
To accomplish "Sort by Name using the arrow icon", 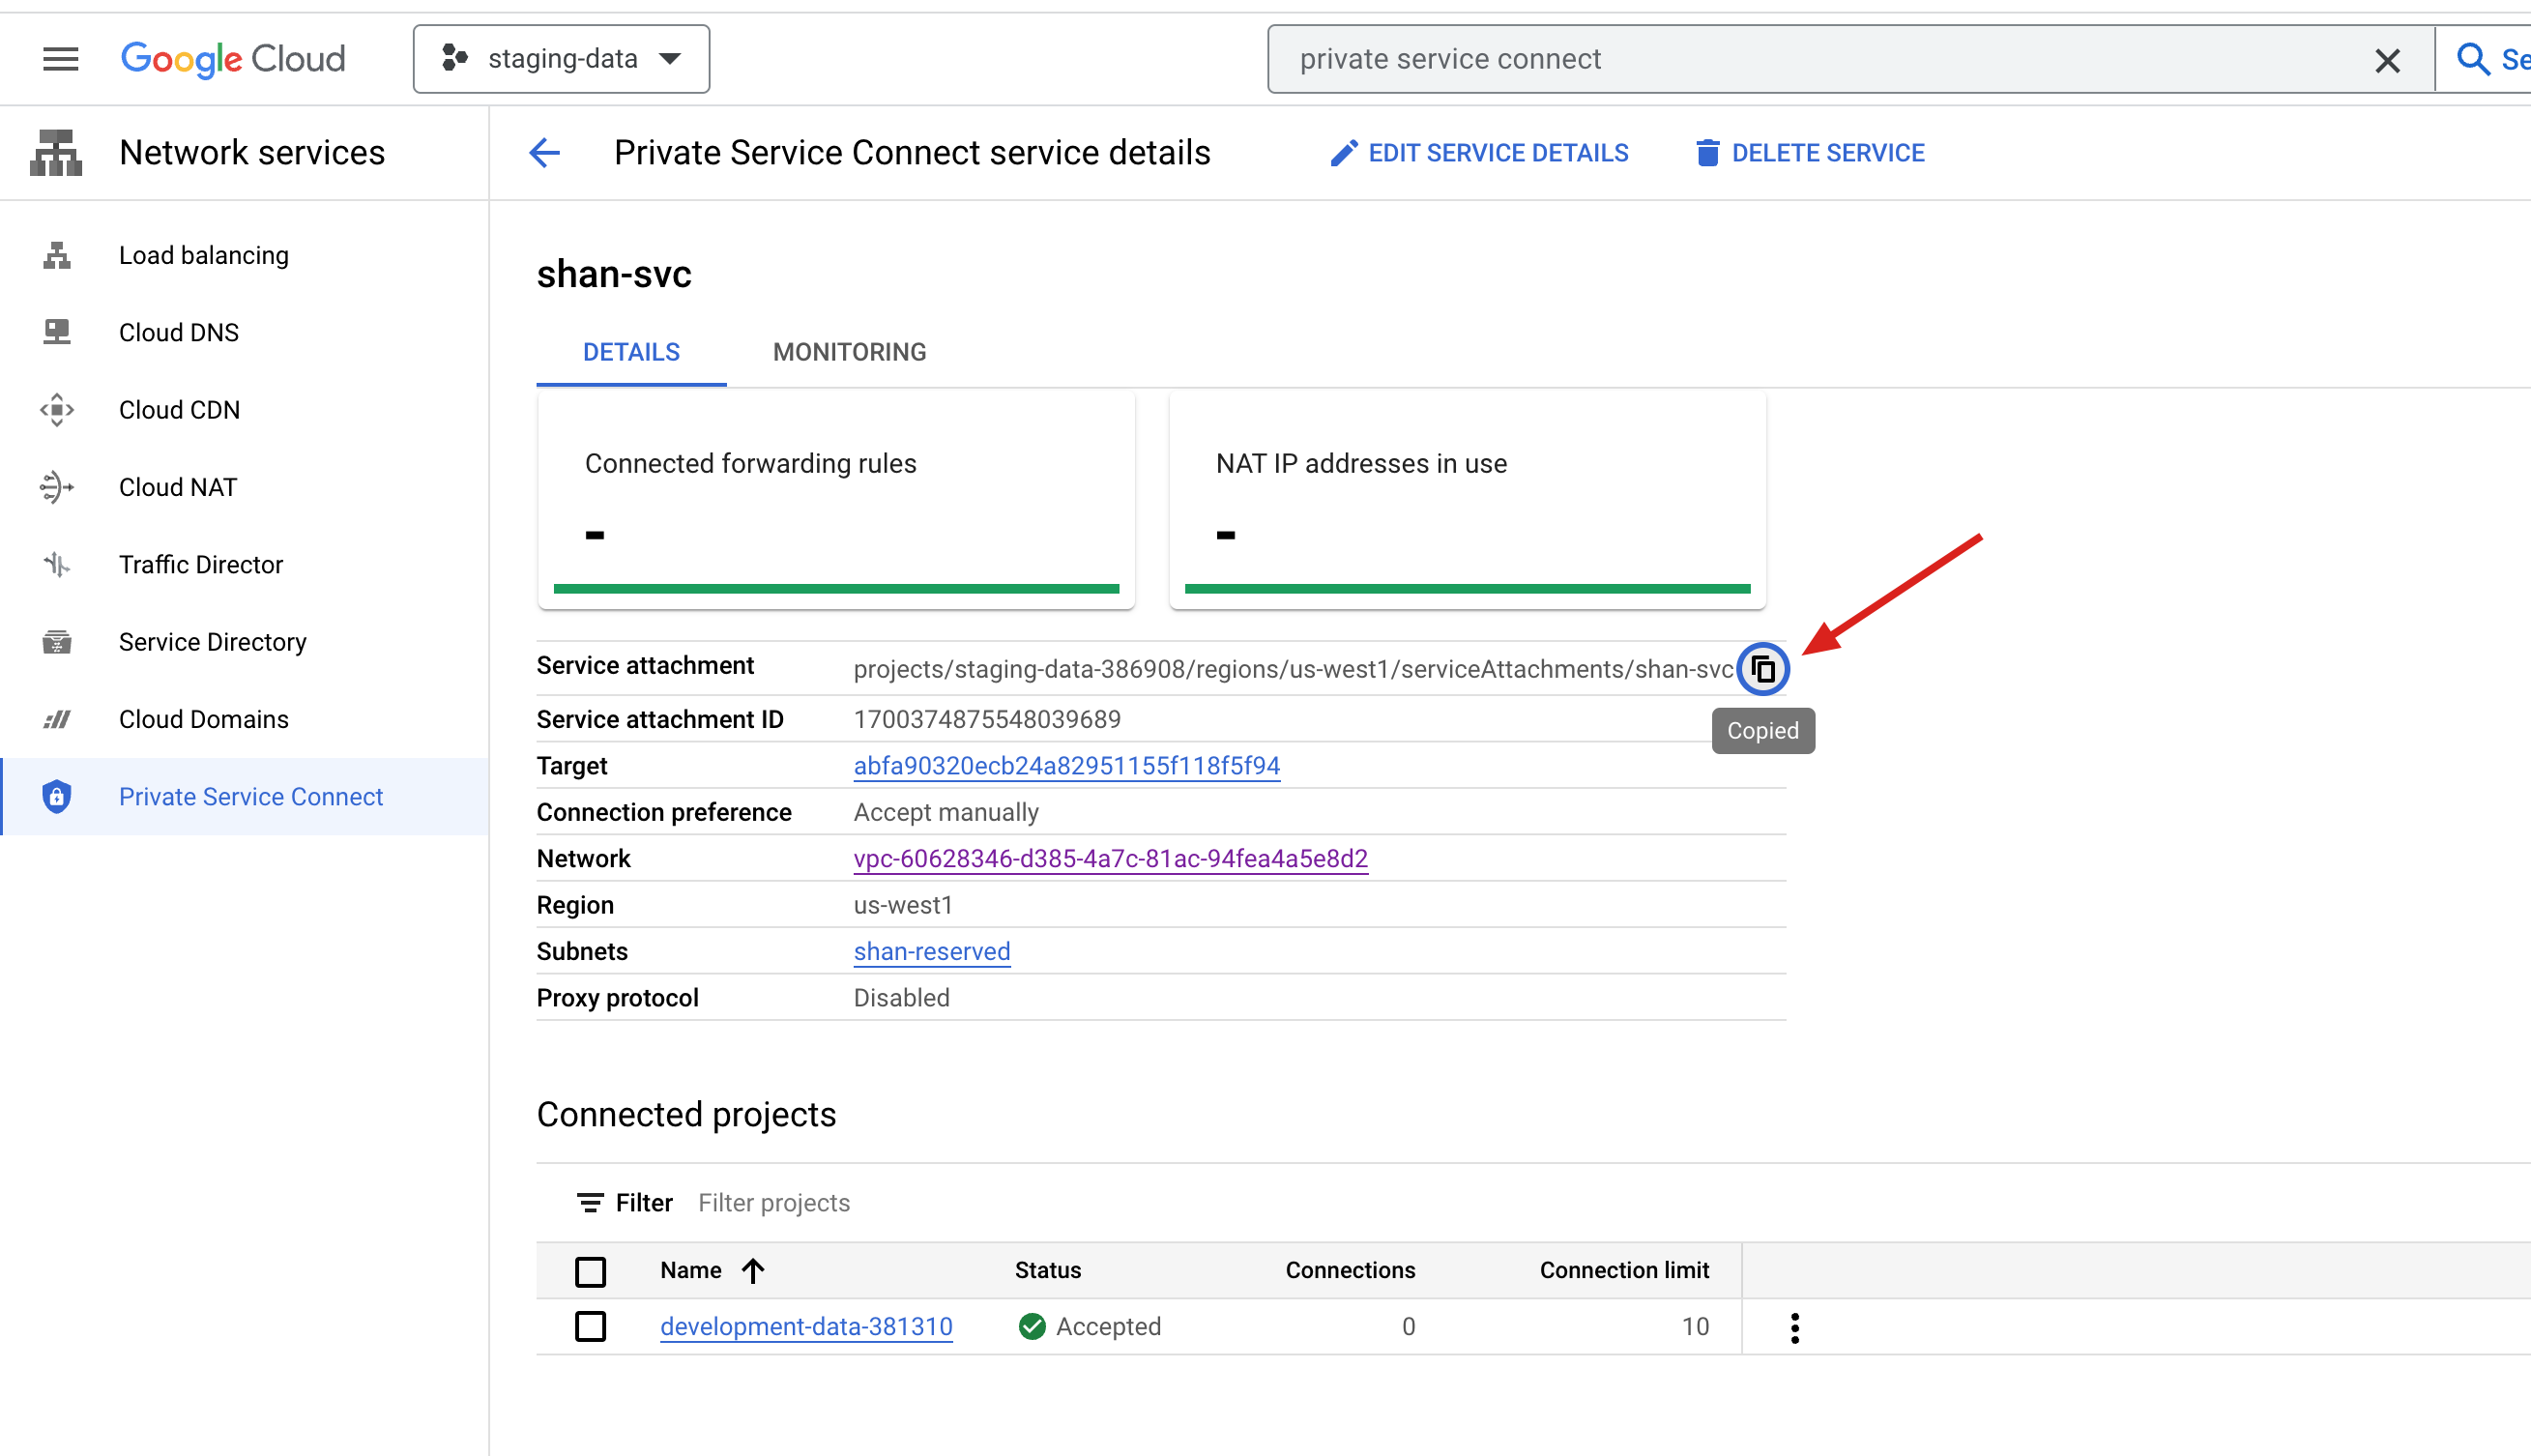I will tap(753, 1271).
